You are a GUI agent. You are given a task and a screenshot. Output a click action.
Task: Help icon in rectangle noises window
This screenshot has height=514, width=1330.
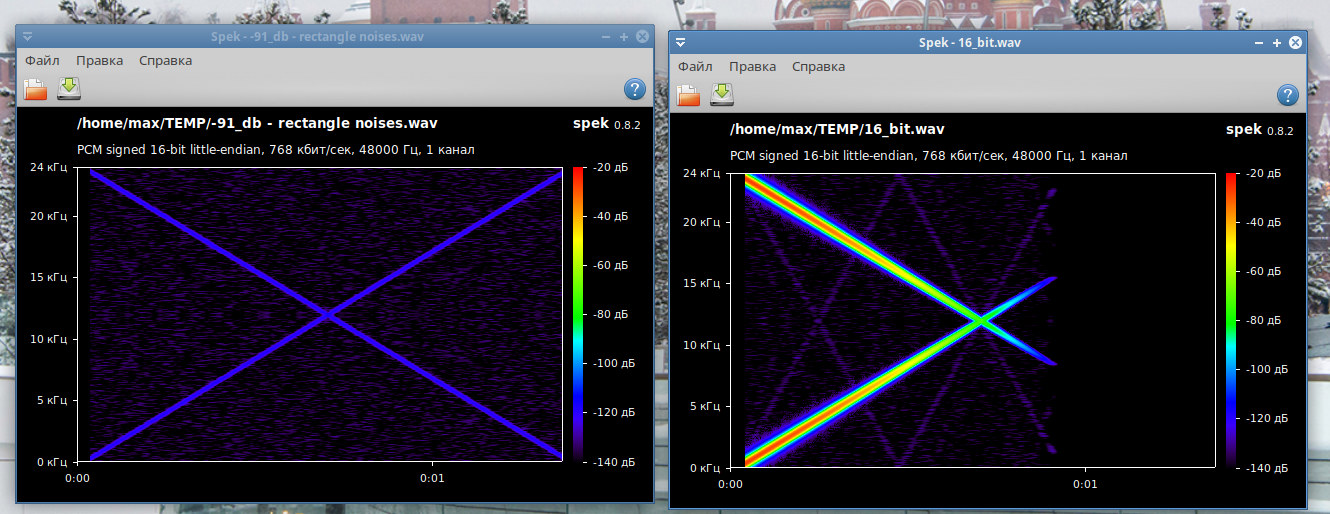point(635,89)
